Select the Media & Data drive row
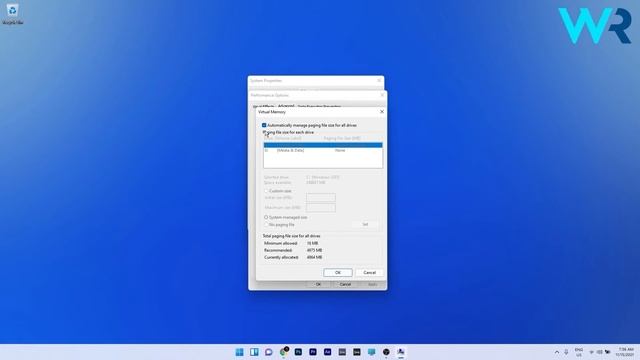Viewport: 640px width, 360px height. pos(323,151)
